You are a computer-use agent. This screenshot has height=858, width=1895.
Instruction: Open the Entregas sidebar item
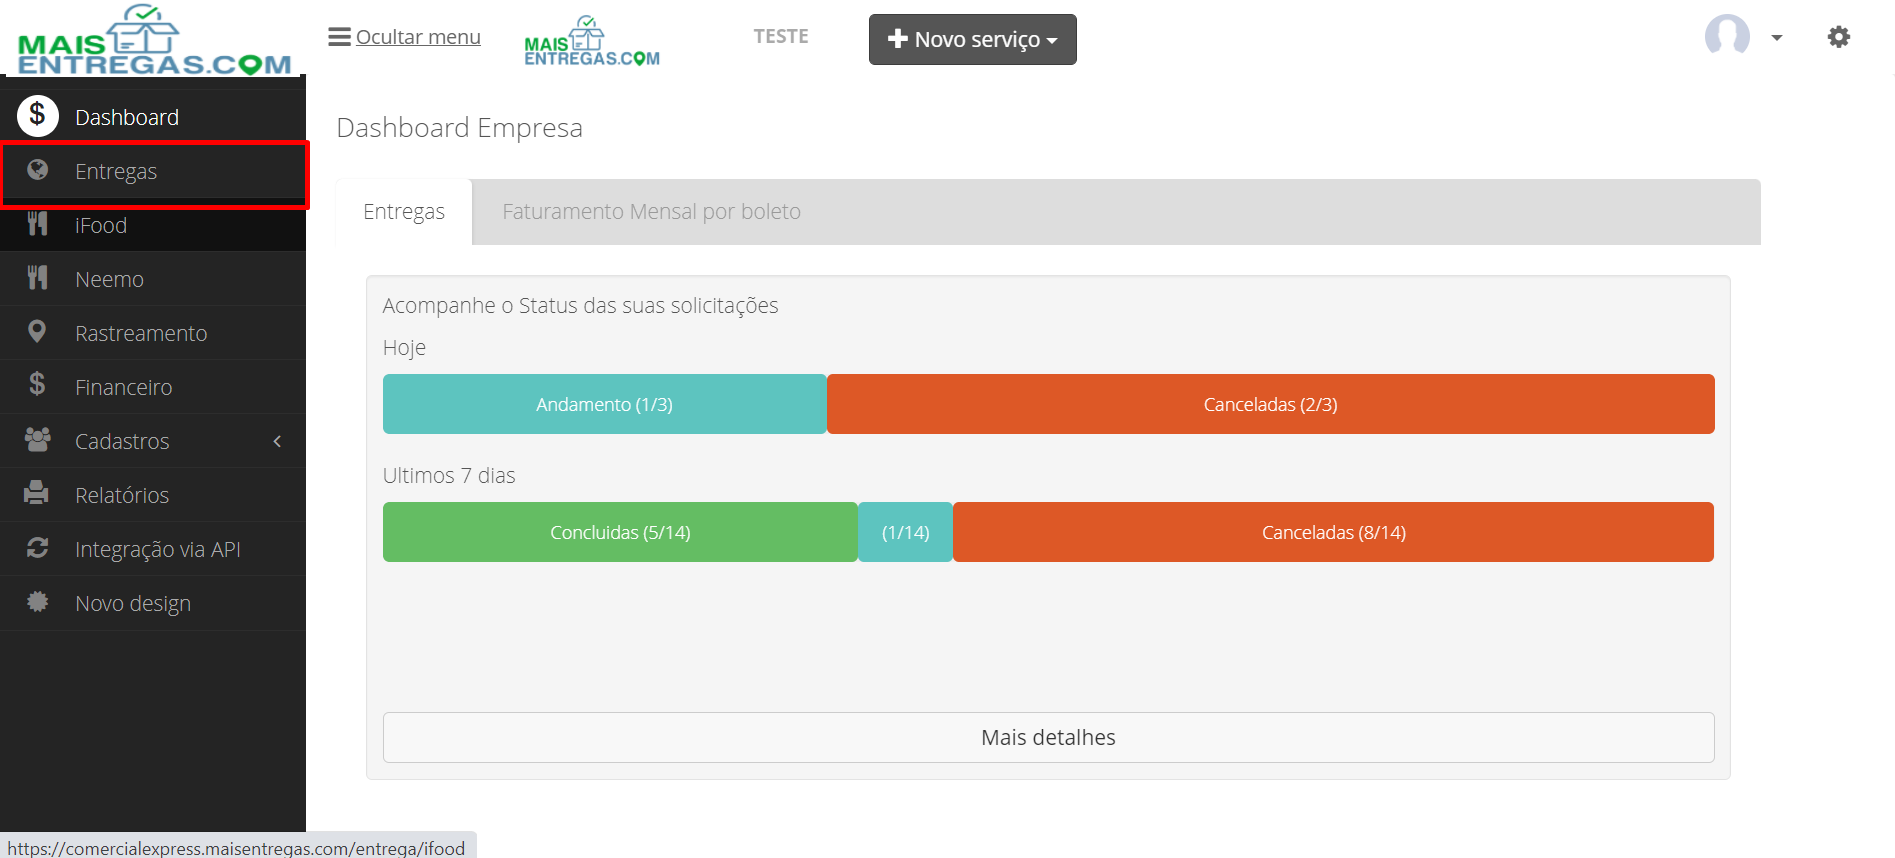153,171
